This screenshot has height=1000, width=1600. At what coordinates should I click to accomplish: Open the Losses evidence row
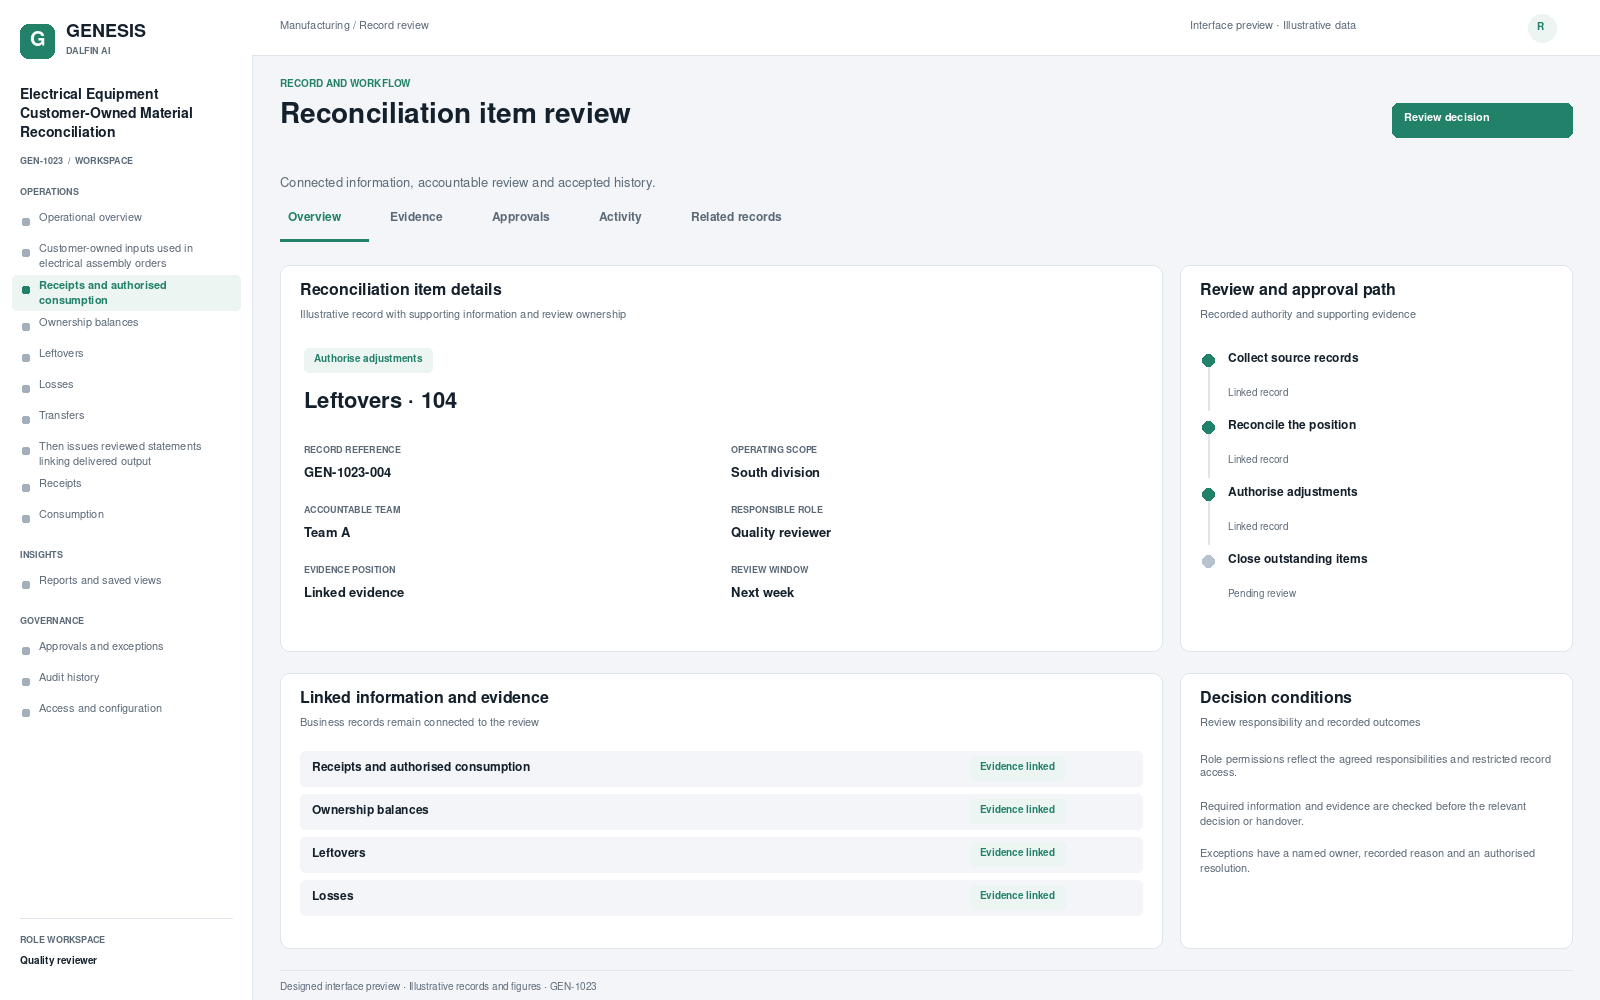point(721,897)
